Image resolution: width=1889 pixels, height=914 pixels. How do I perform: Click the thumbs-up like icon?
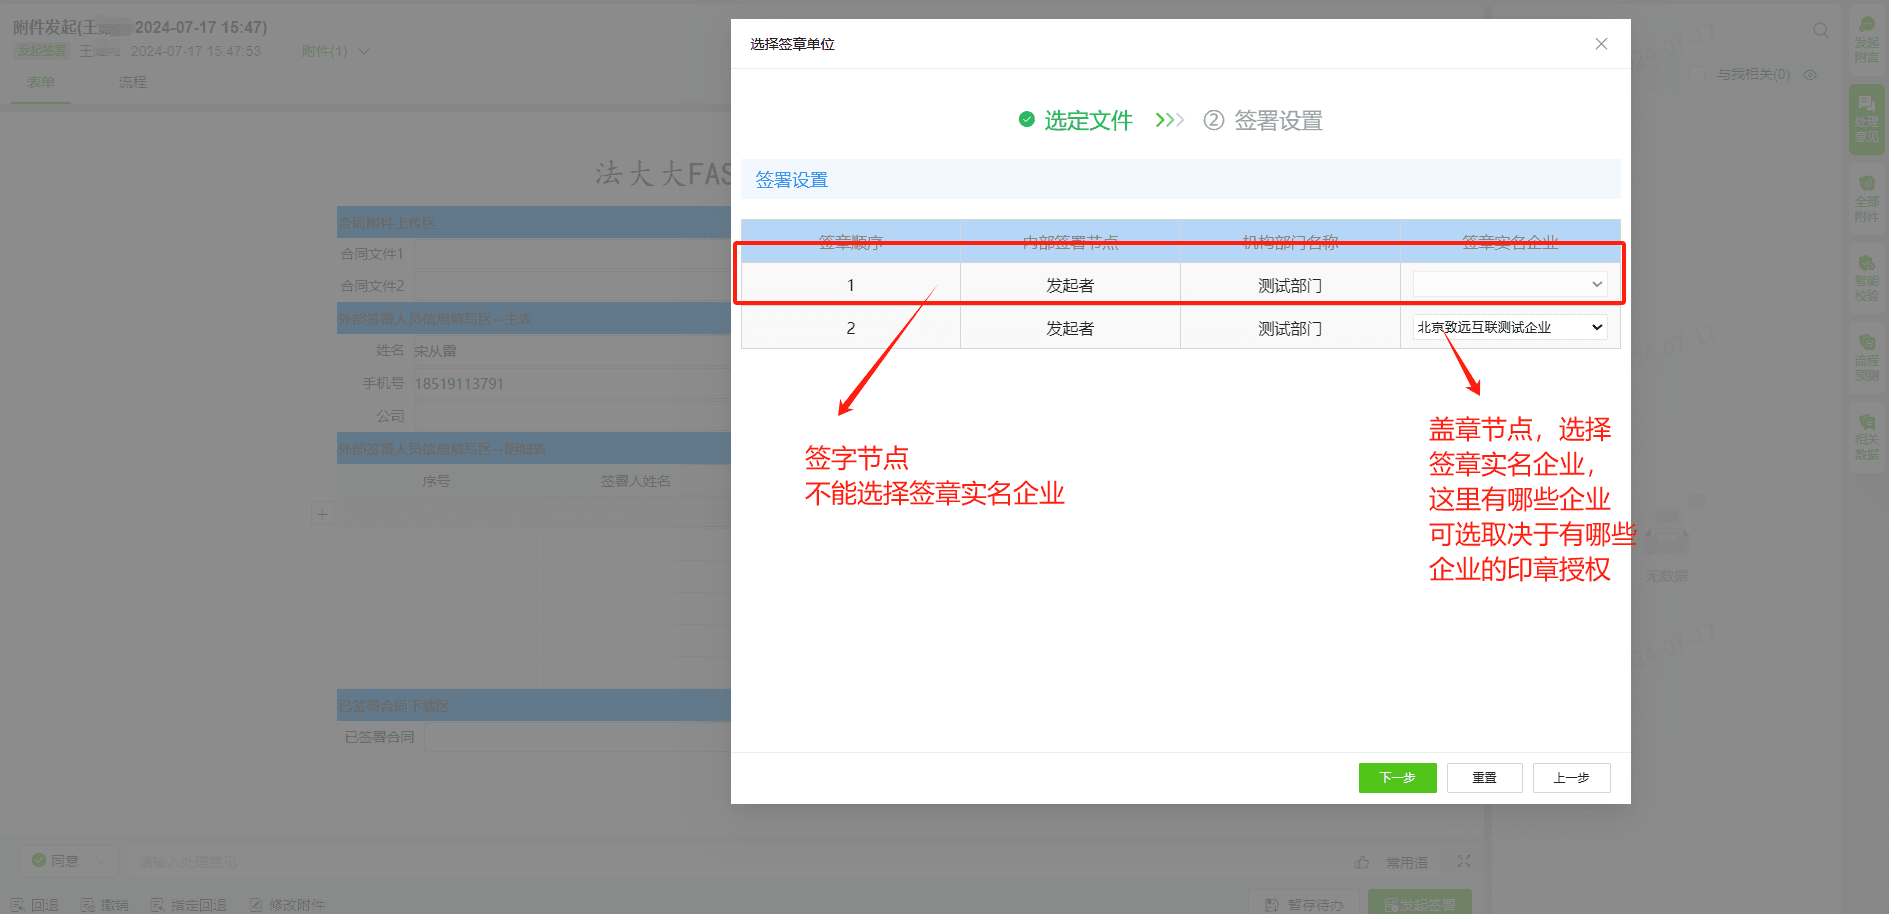[x=1362, y=861]
